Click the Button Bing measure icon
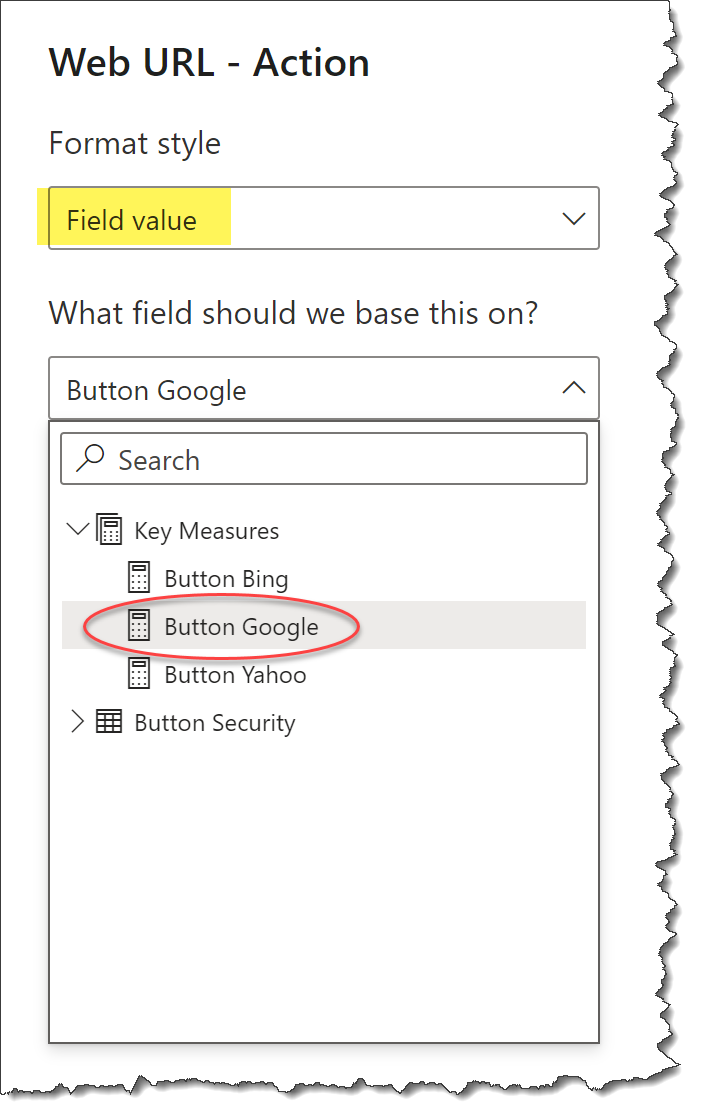 (x=139, y=578)
